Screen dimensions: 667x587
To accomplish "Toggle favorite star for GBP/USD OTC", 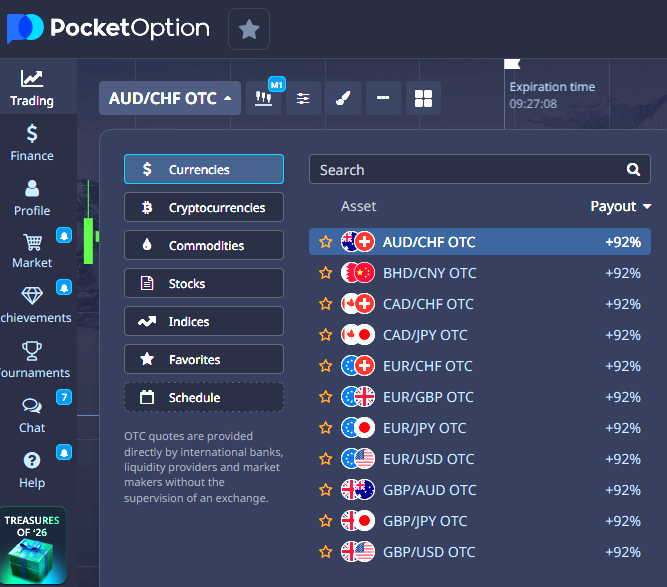I will tap(326, 552).
